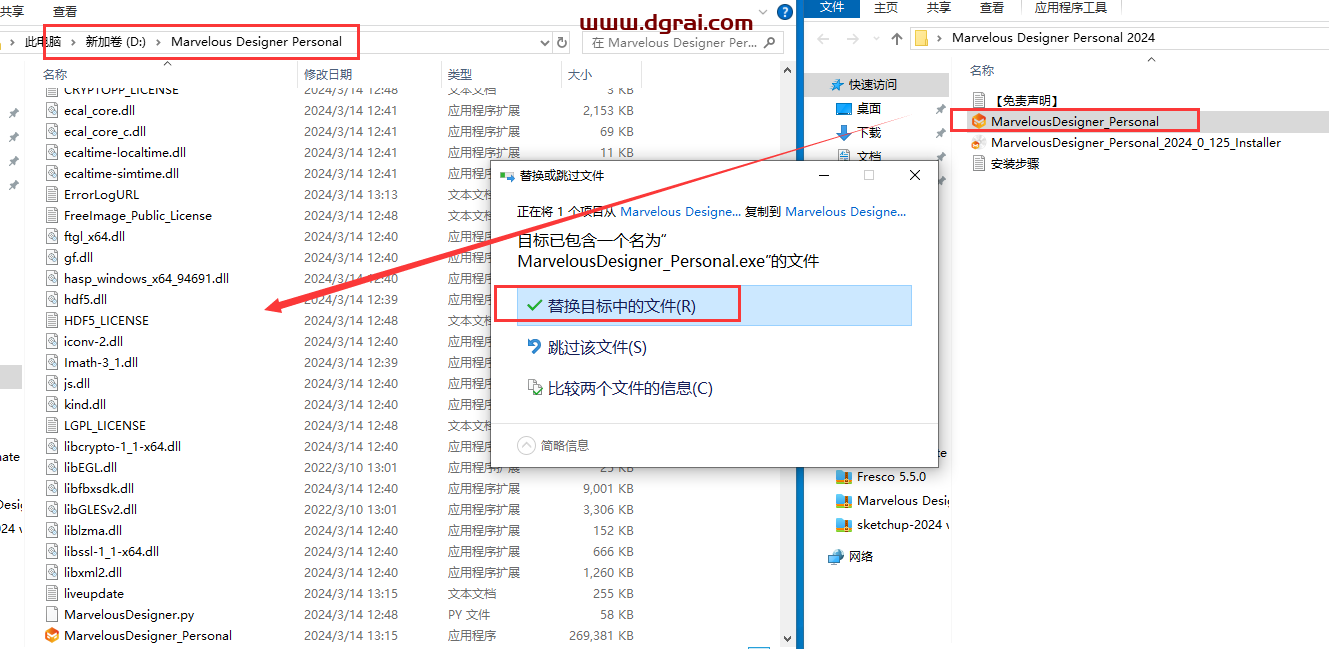The width and height of the screenshot is (1329, 649).
Task: Select the libfbxsdk.dll file name
Action: pyautogui.click(x=99, y=489)
